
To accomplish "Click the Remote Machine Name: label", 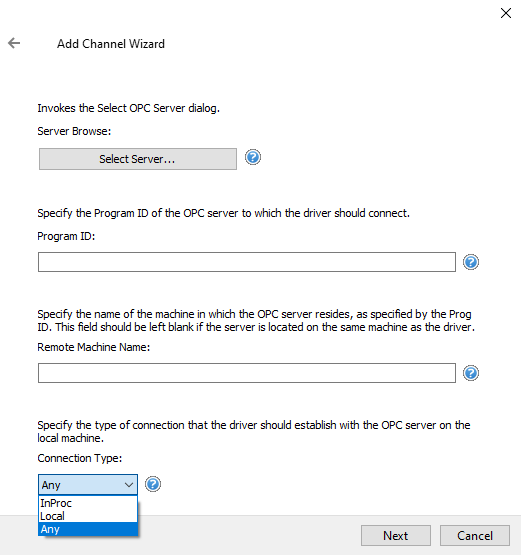I will [94, 347].
